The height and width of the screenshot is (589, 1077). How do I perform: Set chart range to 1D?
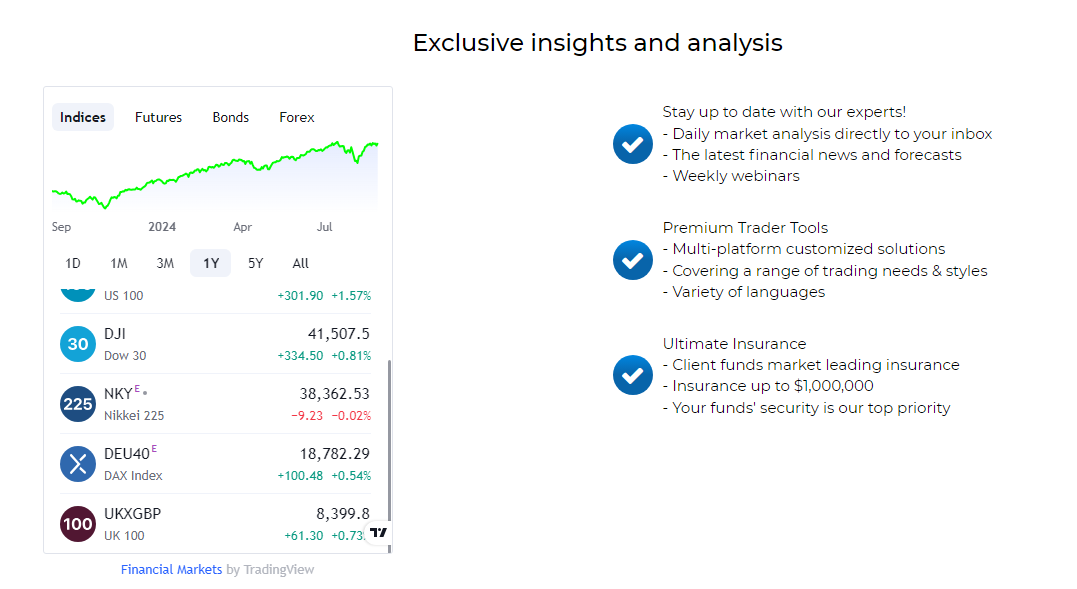tap(73, 263)
